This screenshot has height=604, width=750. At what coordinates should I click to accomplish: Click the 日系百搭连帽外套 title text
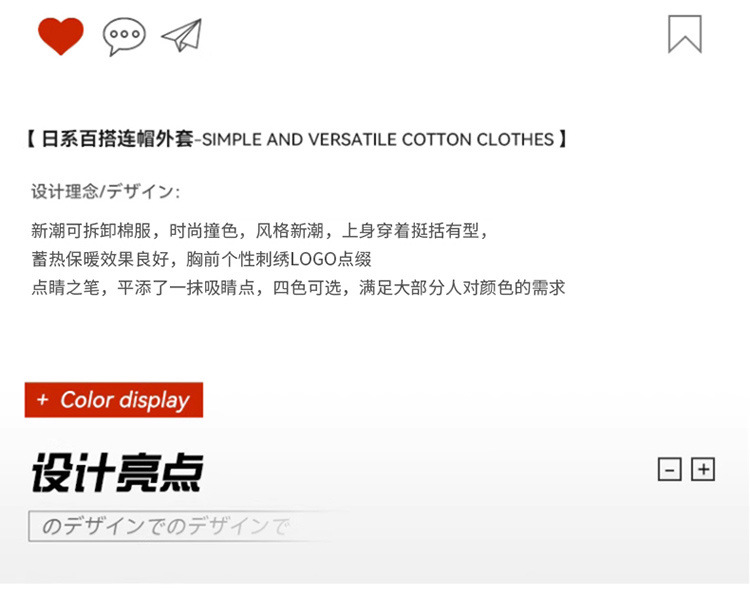[x=117, y=139]
